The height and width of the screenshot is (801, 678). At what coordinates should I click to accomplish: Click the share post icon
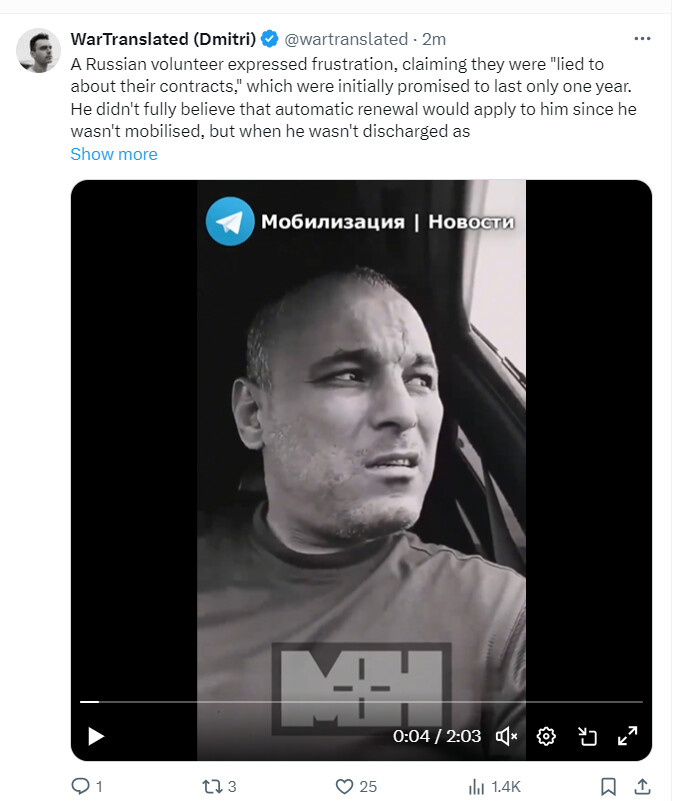[643, 786]
